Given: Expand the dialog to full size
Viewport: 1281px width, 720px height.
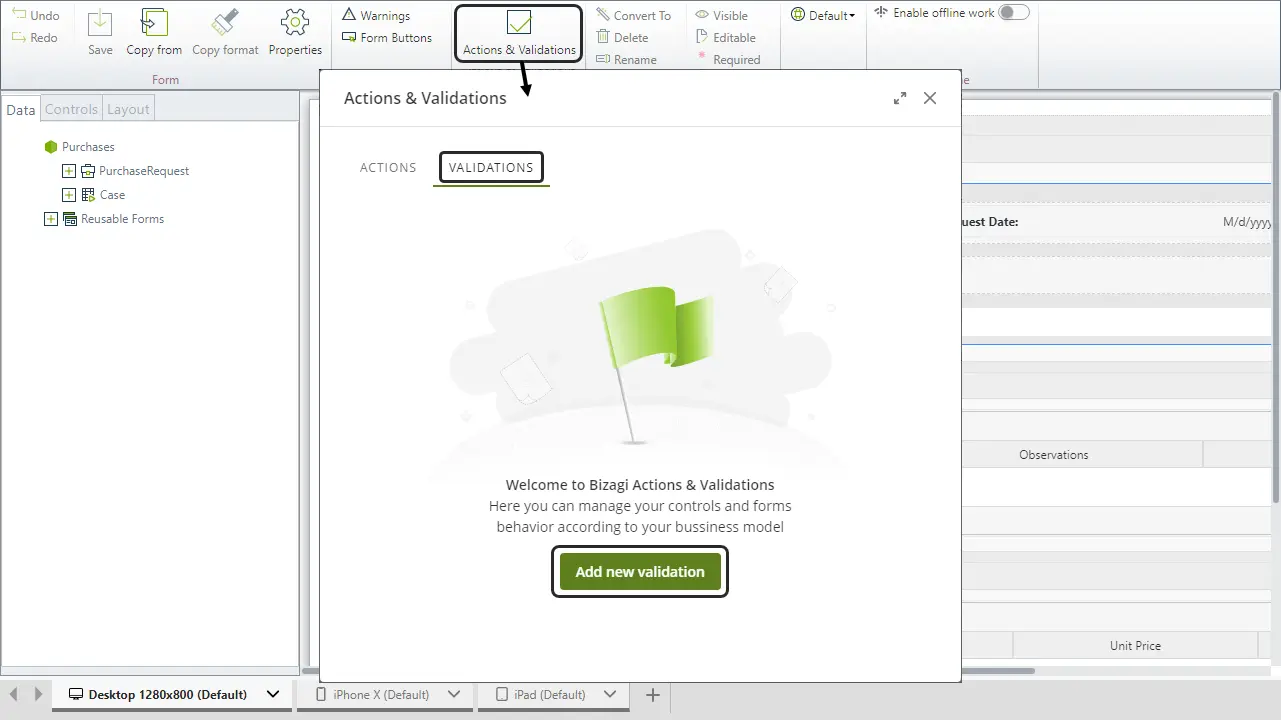Looking at the screenshot, I should tap(900, 98).
